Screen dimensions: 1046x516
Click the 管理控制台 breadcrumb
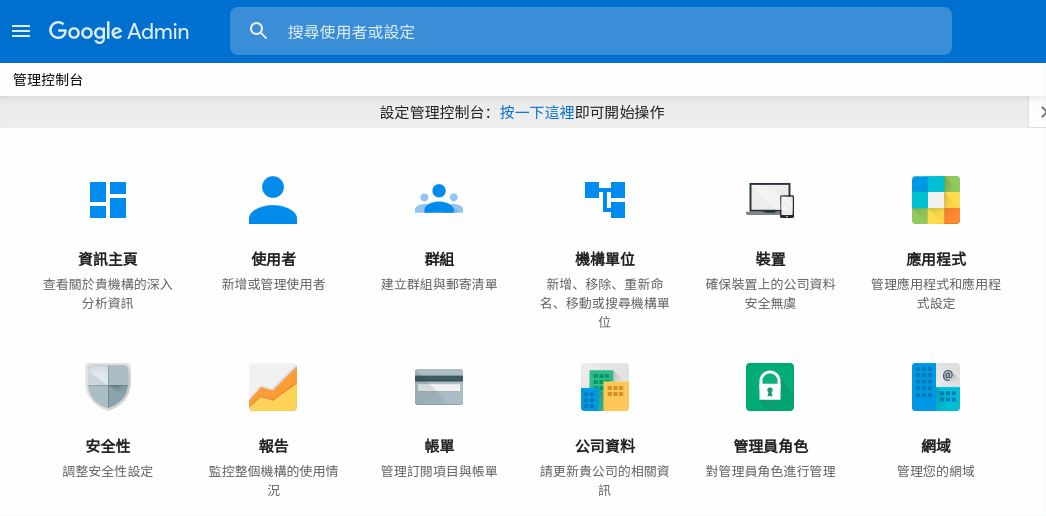pyautogui.click(x=48, y=81)
